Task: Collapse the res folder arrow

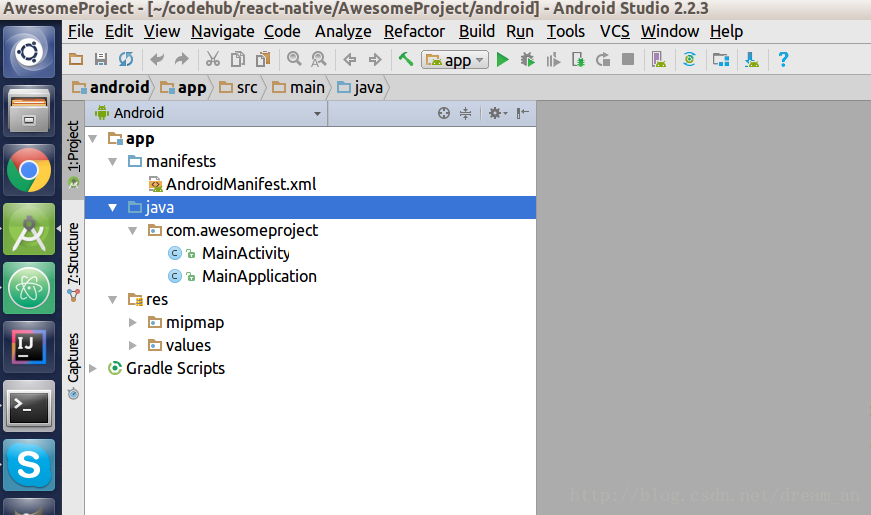Action: (x=113, y=299)
